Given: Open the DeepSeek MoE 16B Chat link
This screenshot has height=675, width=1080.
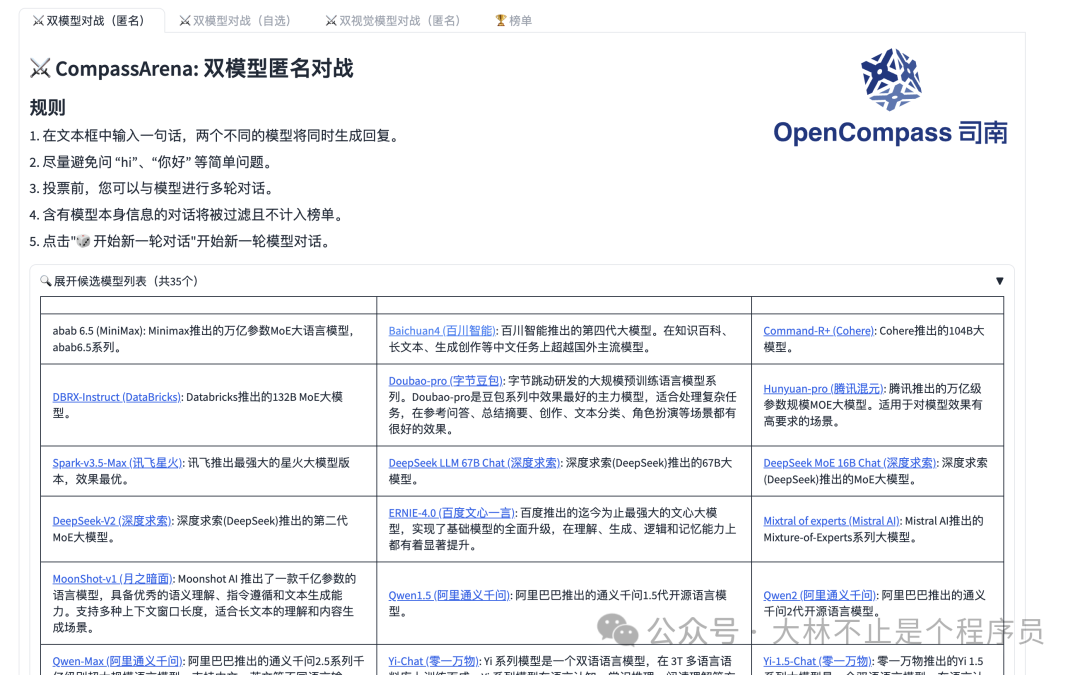Looking at the screenshot, I should pos(849,463).
